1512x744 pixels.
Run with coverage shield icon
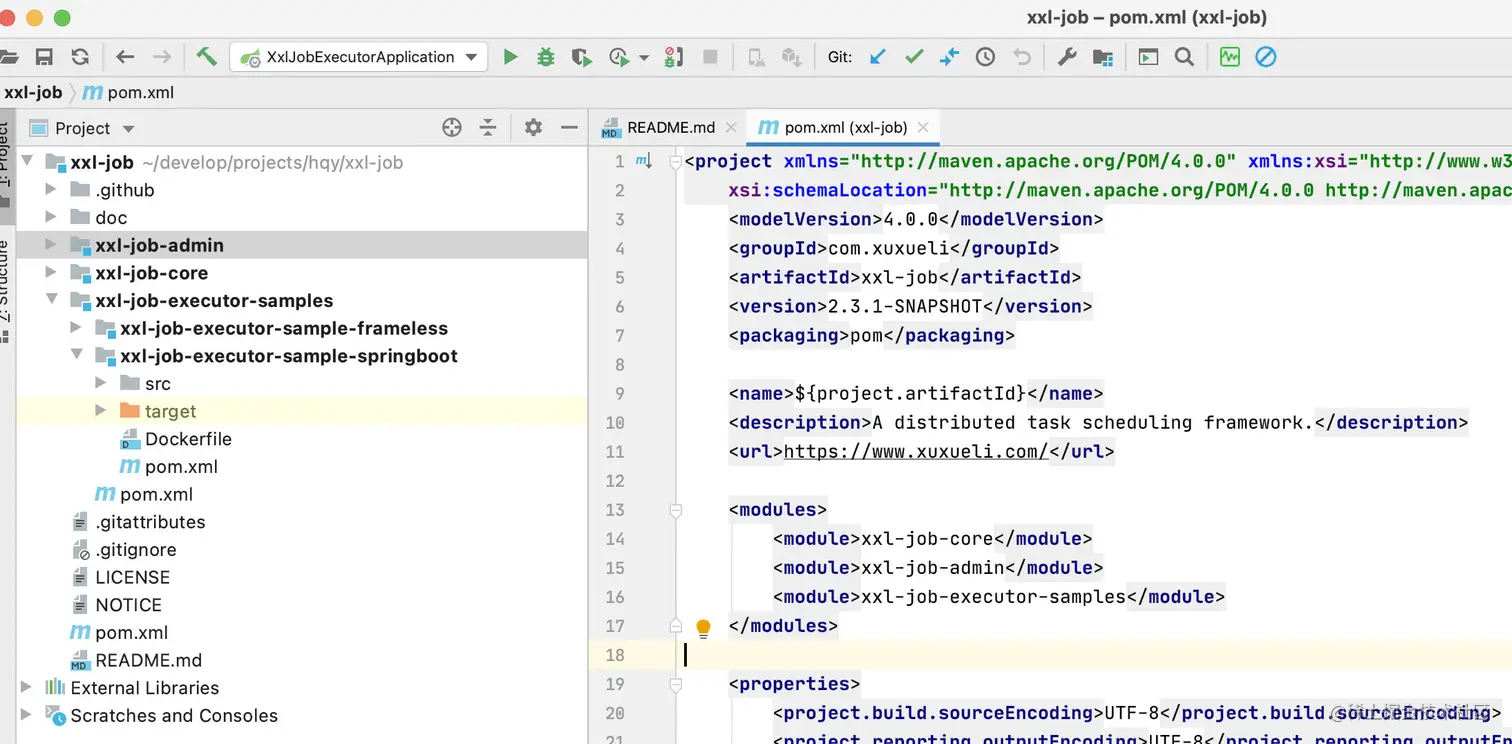(x=581, y=57)
